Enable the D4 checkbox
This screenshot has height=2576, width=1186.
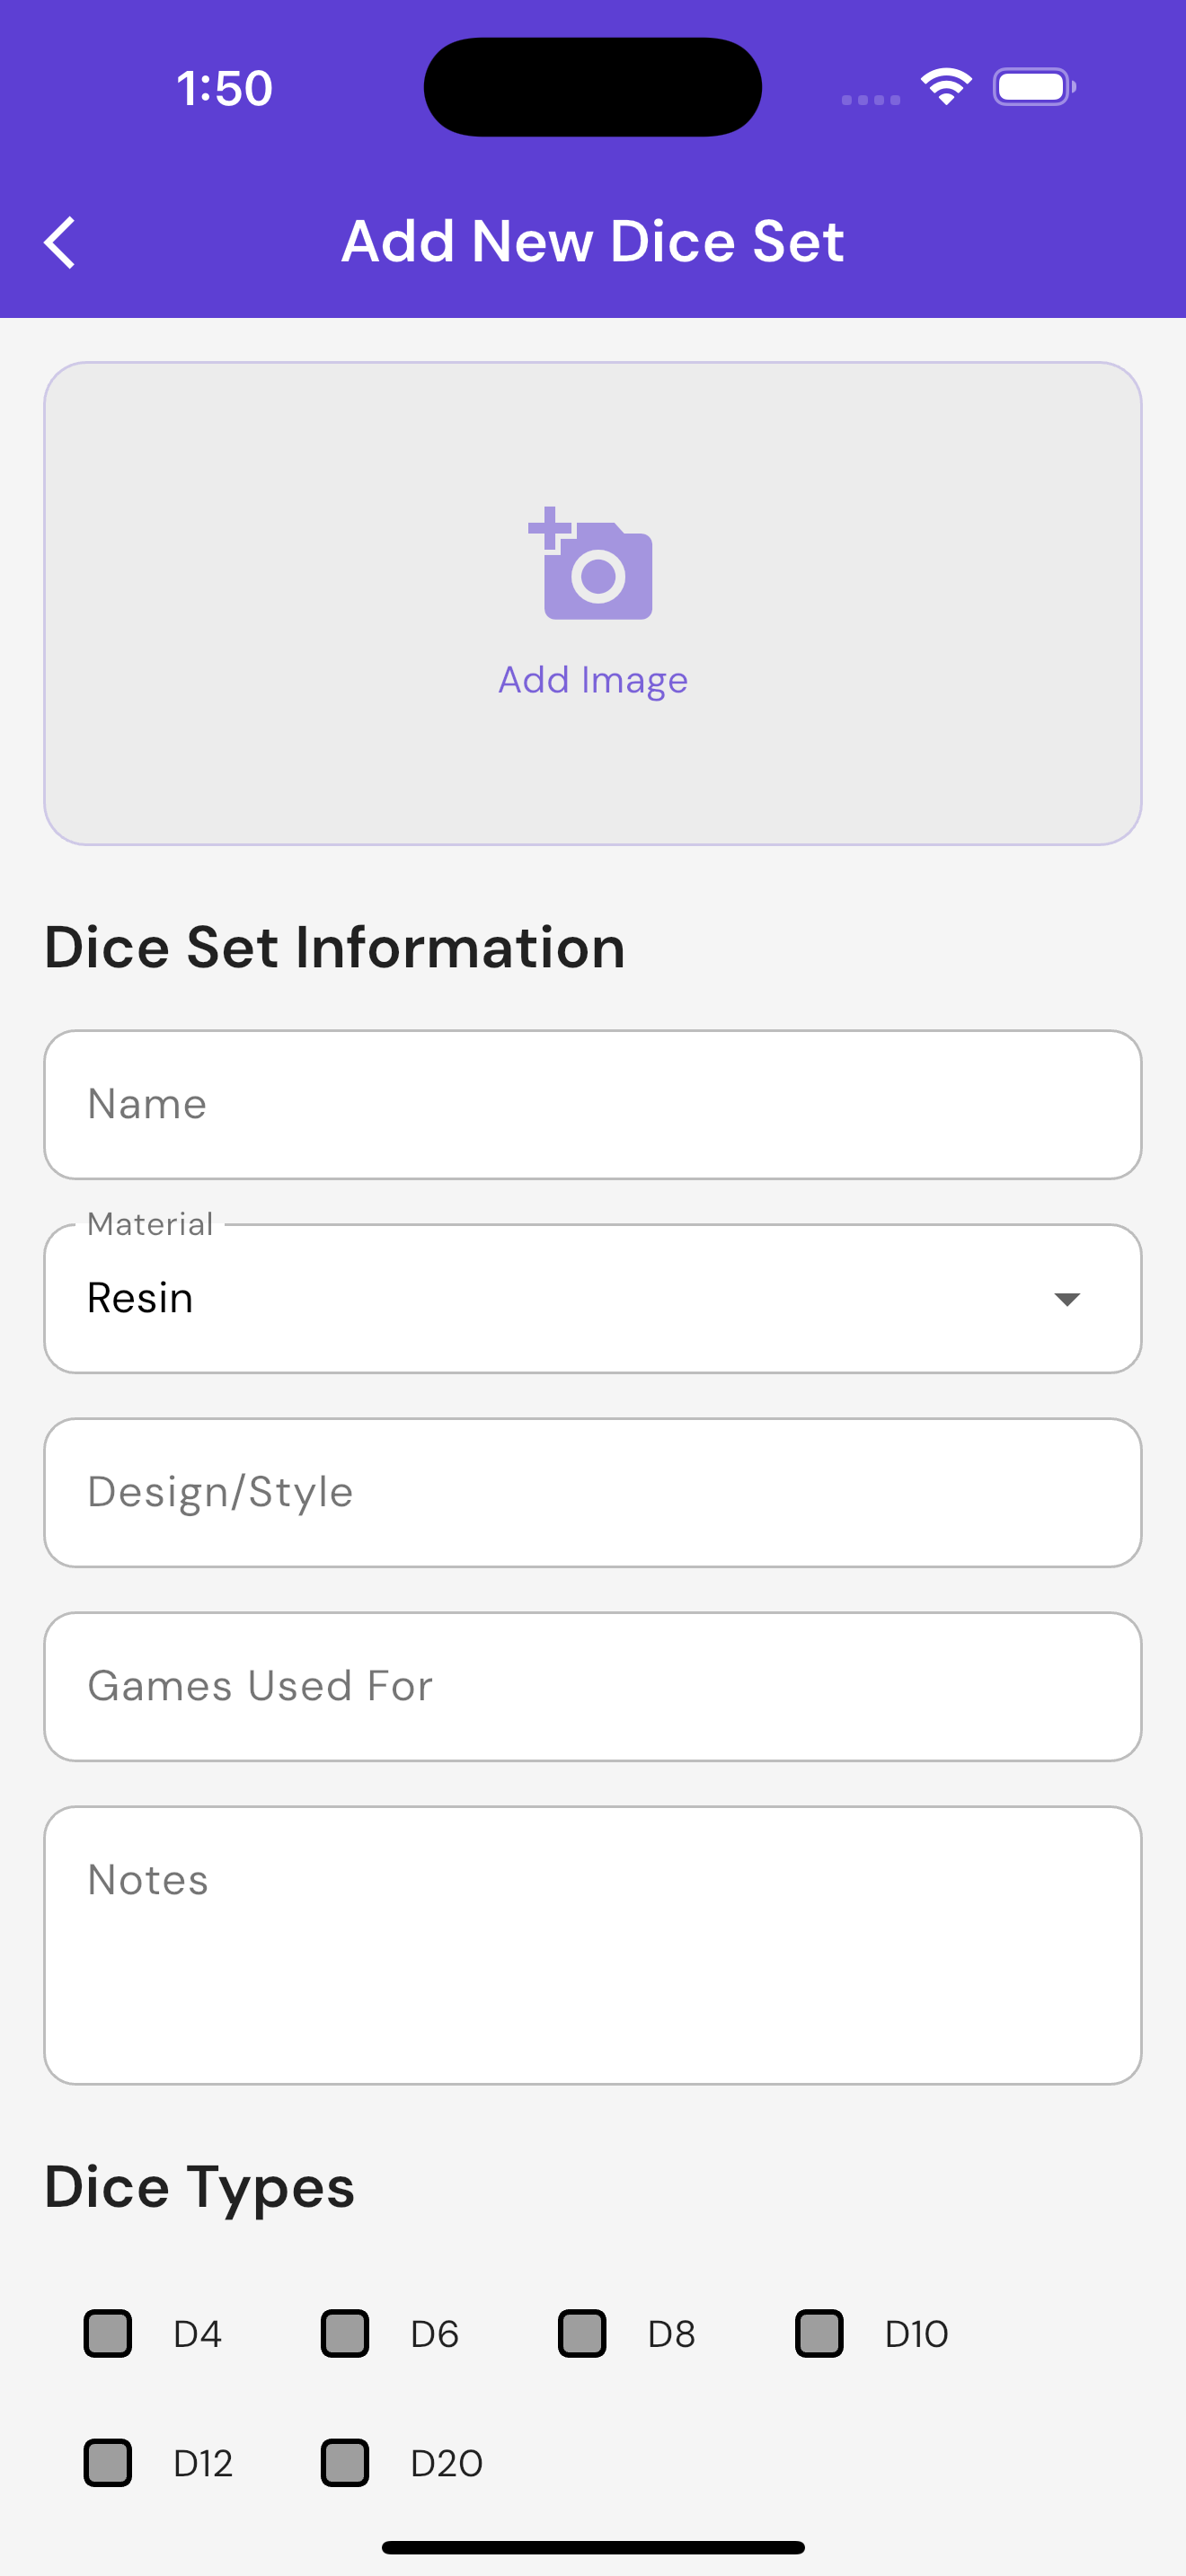click(x=108, y=2334)
